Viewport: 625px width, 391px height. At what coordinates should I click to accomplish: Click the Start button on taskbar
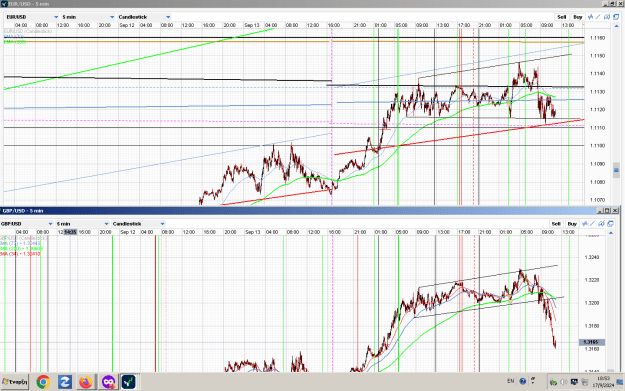pyautogui.click(x=15, y=382)
